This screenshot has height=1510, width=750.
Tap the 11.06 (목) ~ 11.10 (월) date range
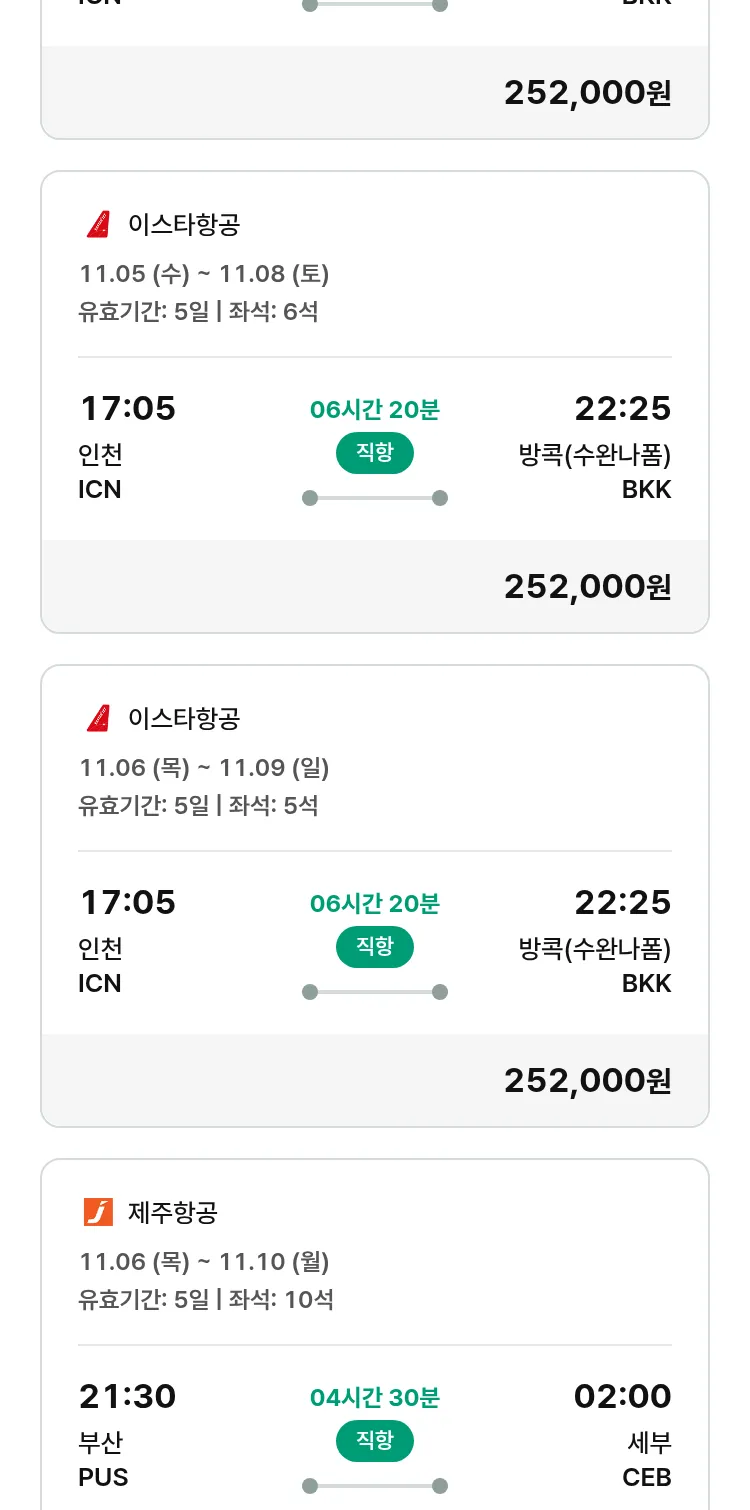[204, 1261]
